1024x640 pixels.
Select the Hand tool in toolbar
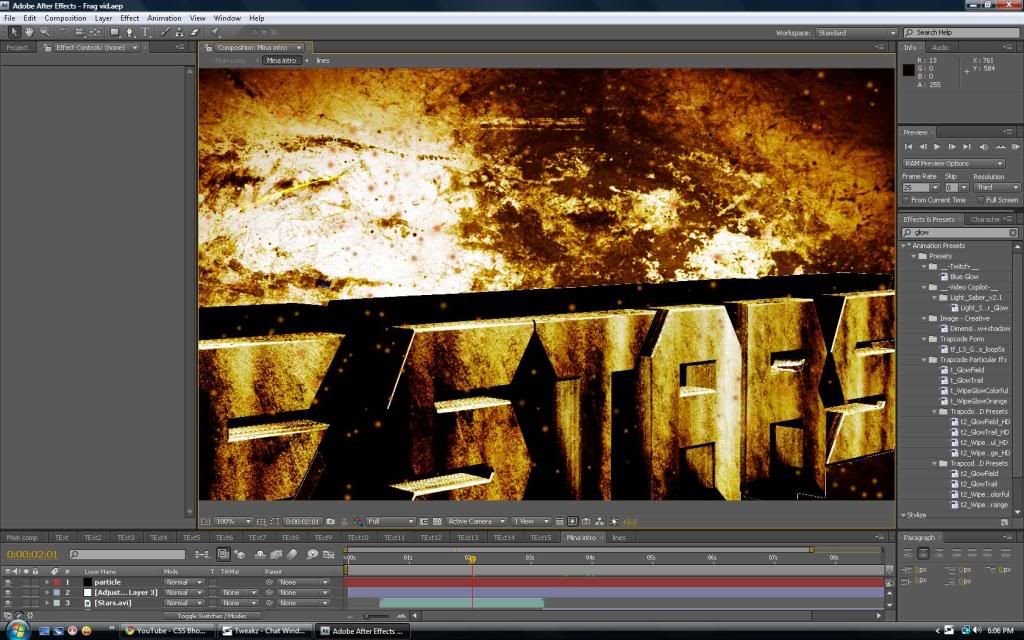[x=29, y=32]
